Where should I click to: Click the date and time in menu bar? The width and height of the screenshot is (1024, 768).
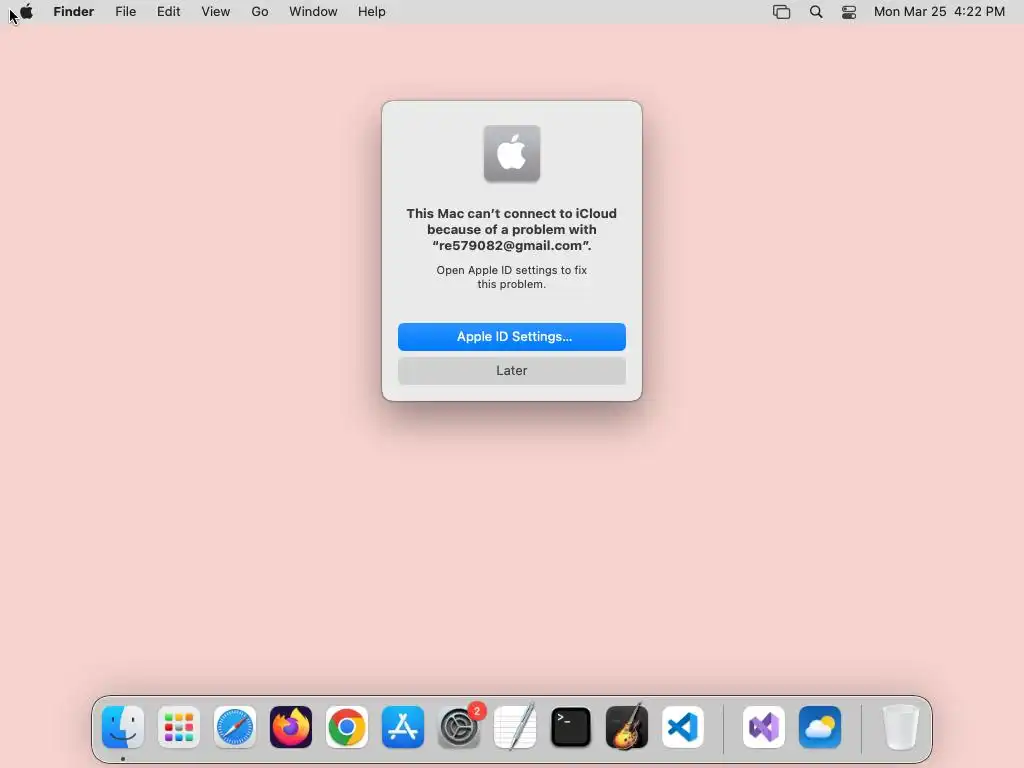[x=939, y=12]
